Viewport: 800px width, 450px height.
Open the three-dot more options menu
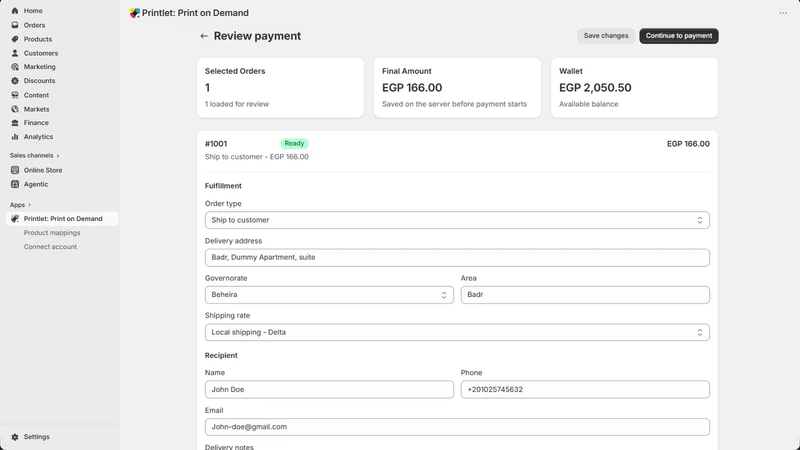tap(783, 13)
